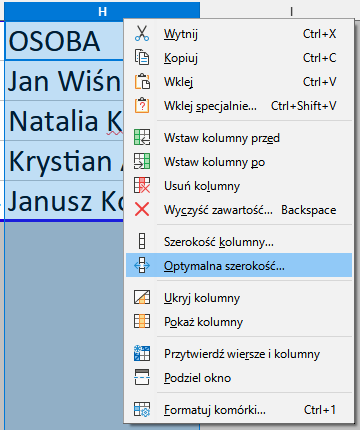The image size is (360, 430).
Task: Click the Usuń kolumny icon
Action: [142, 186]
